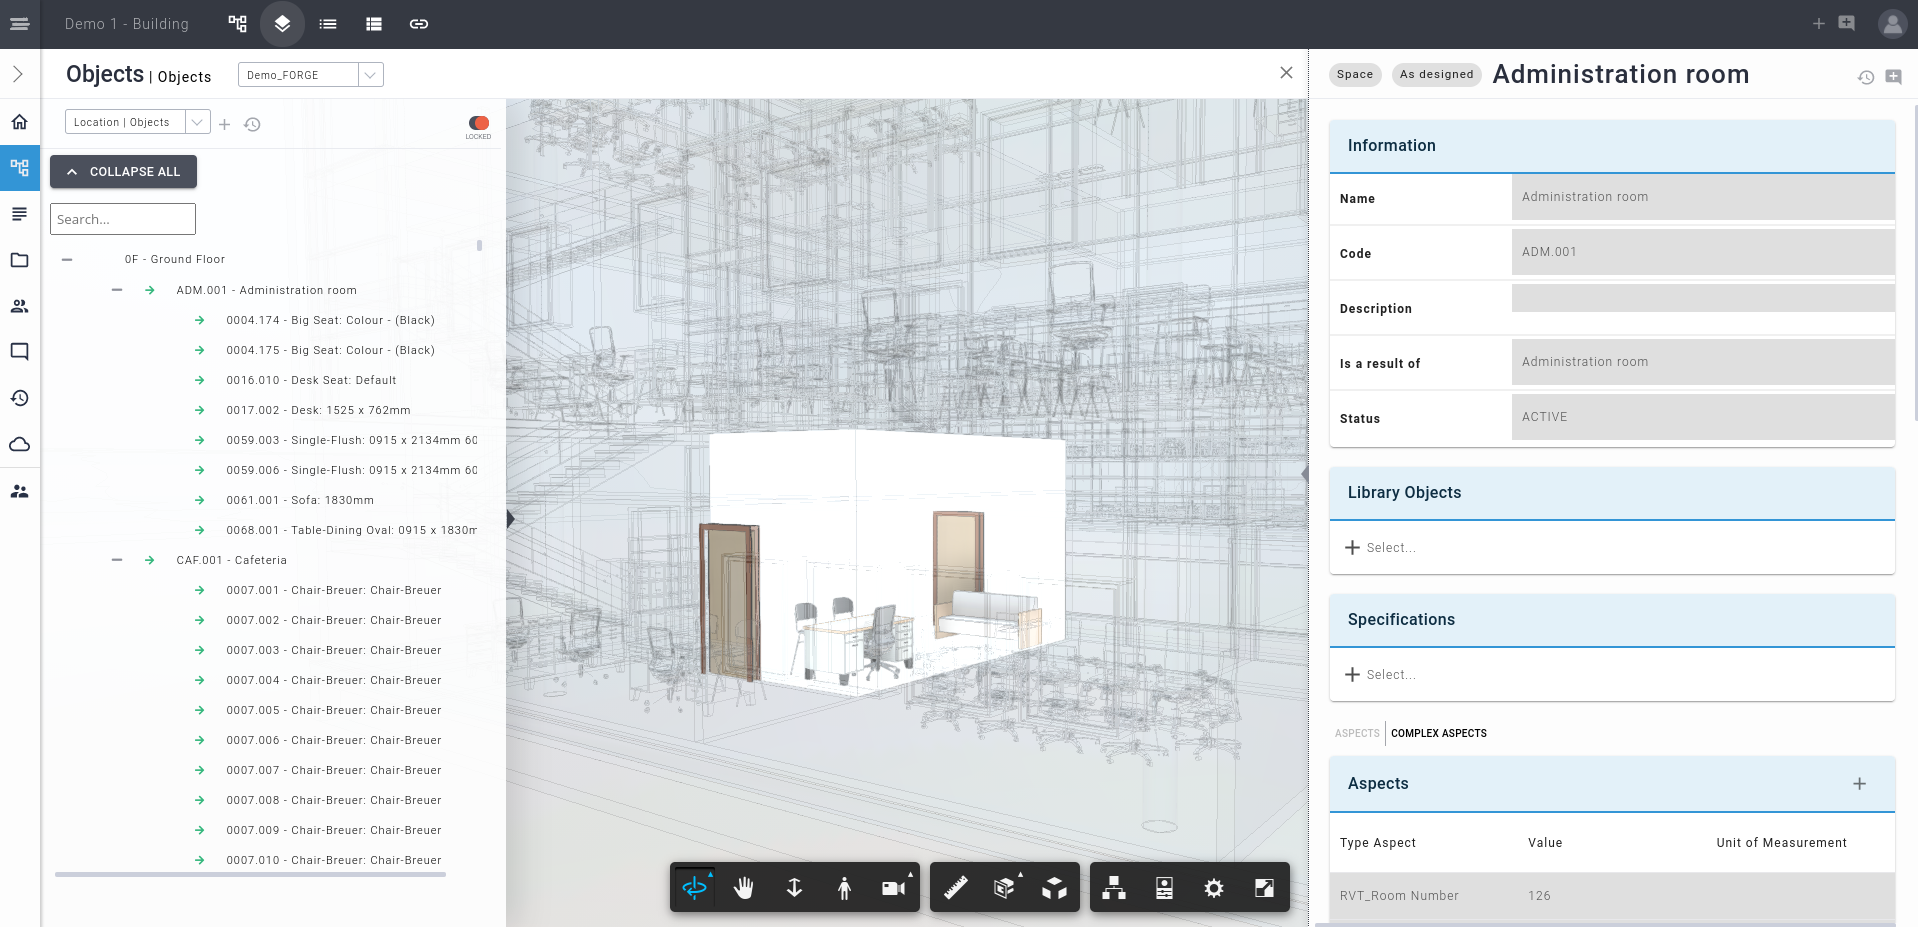Open the user account avatar
Screen dimensions: 1918x927
1892,23
